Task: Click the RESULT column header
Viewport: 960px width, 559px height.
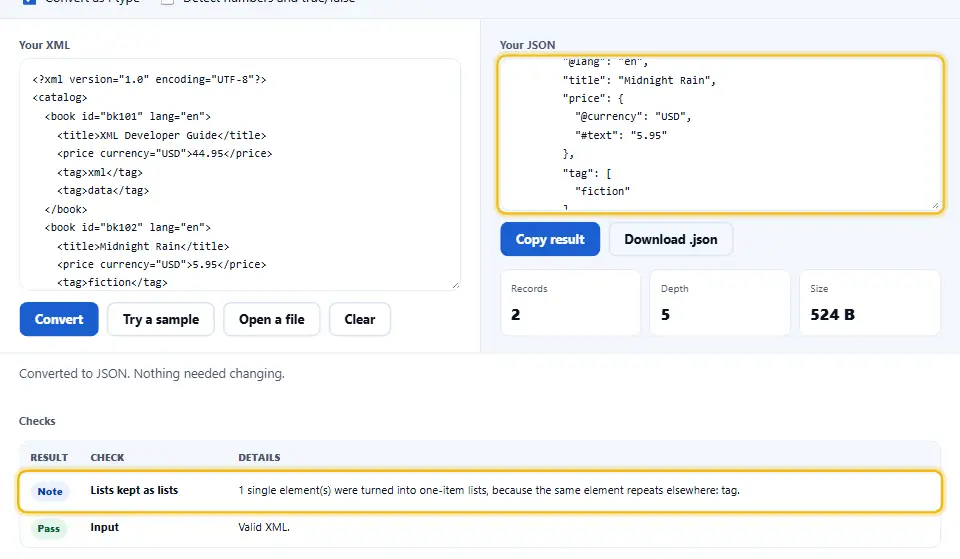Action: 49,457
